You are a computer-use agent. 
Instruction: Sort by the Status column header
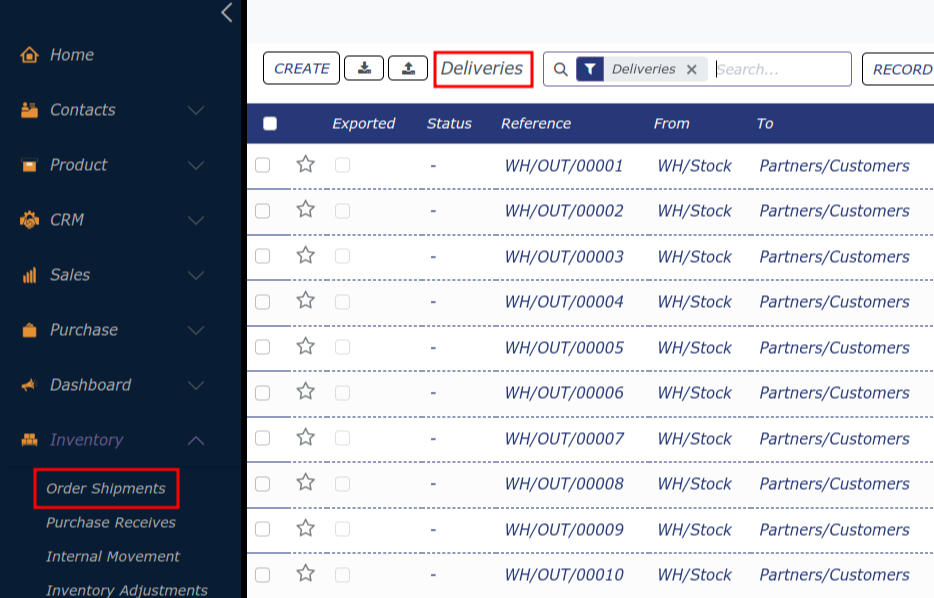pos(449,123)
